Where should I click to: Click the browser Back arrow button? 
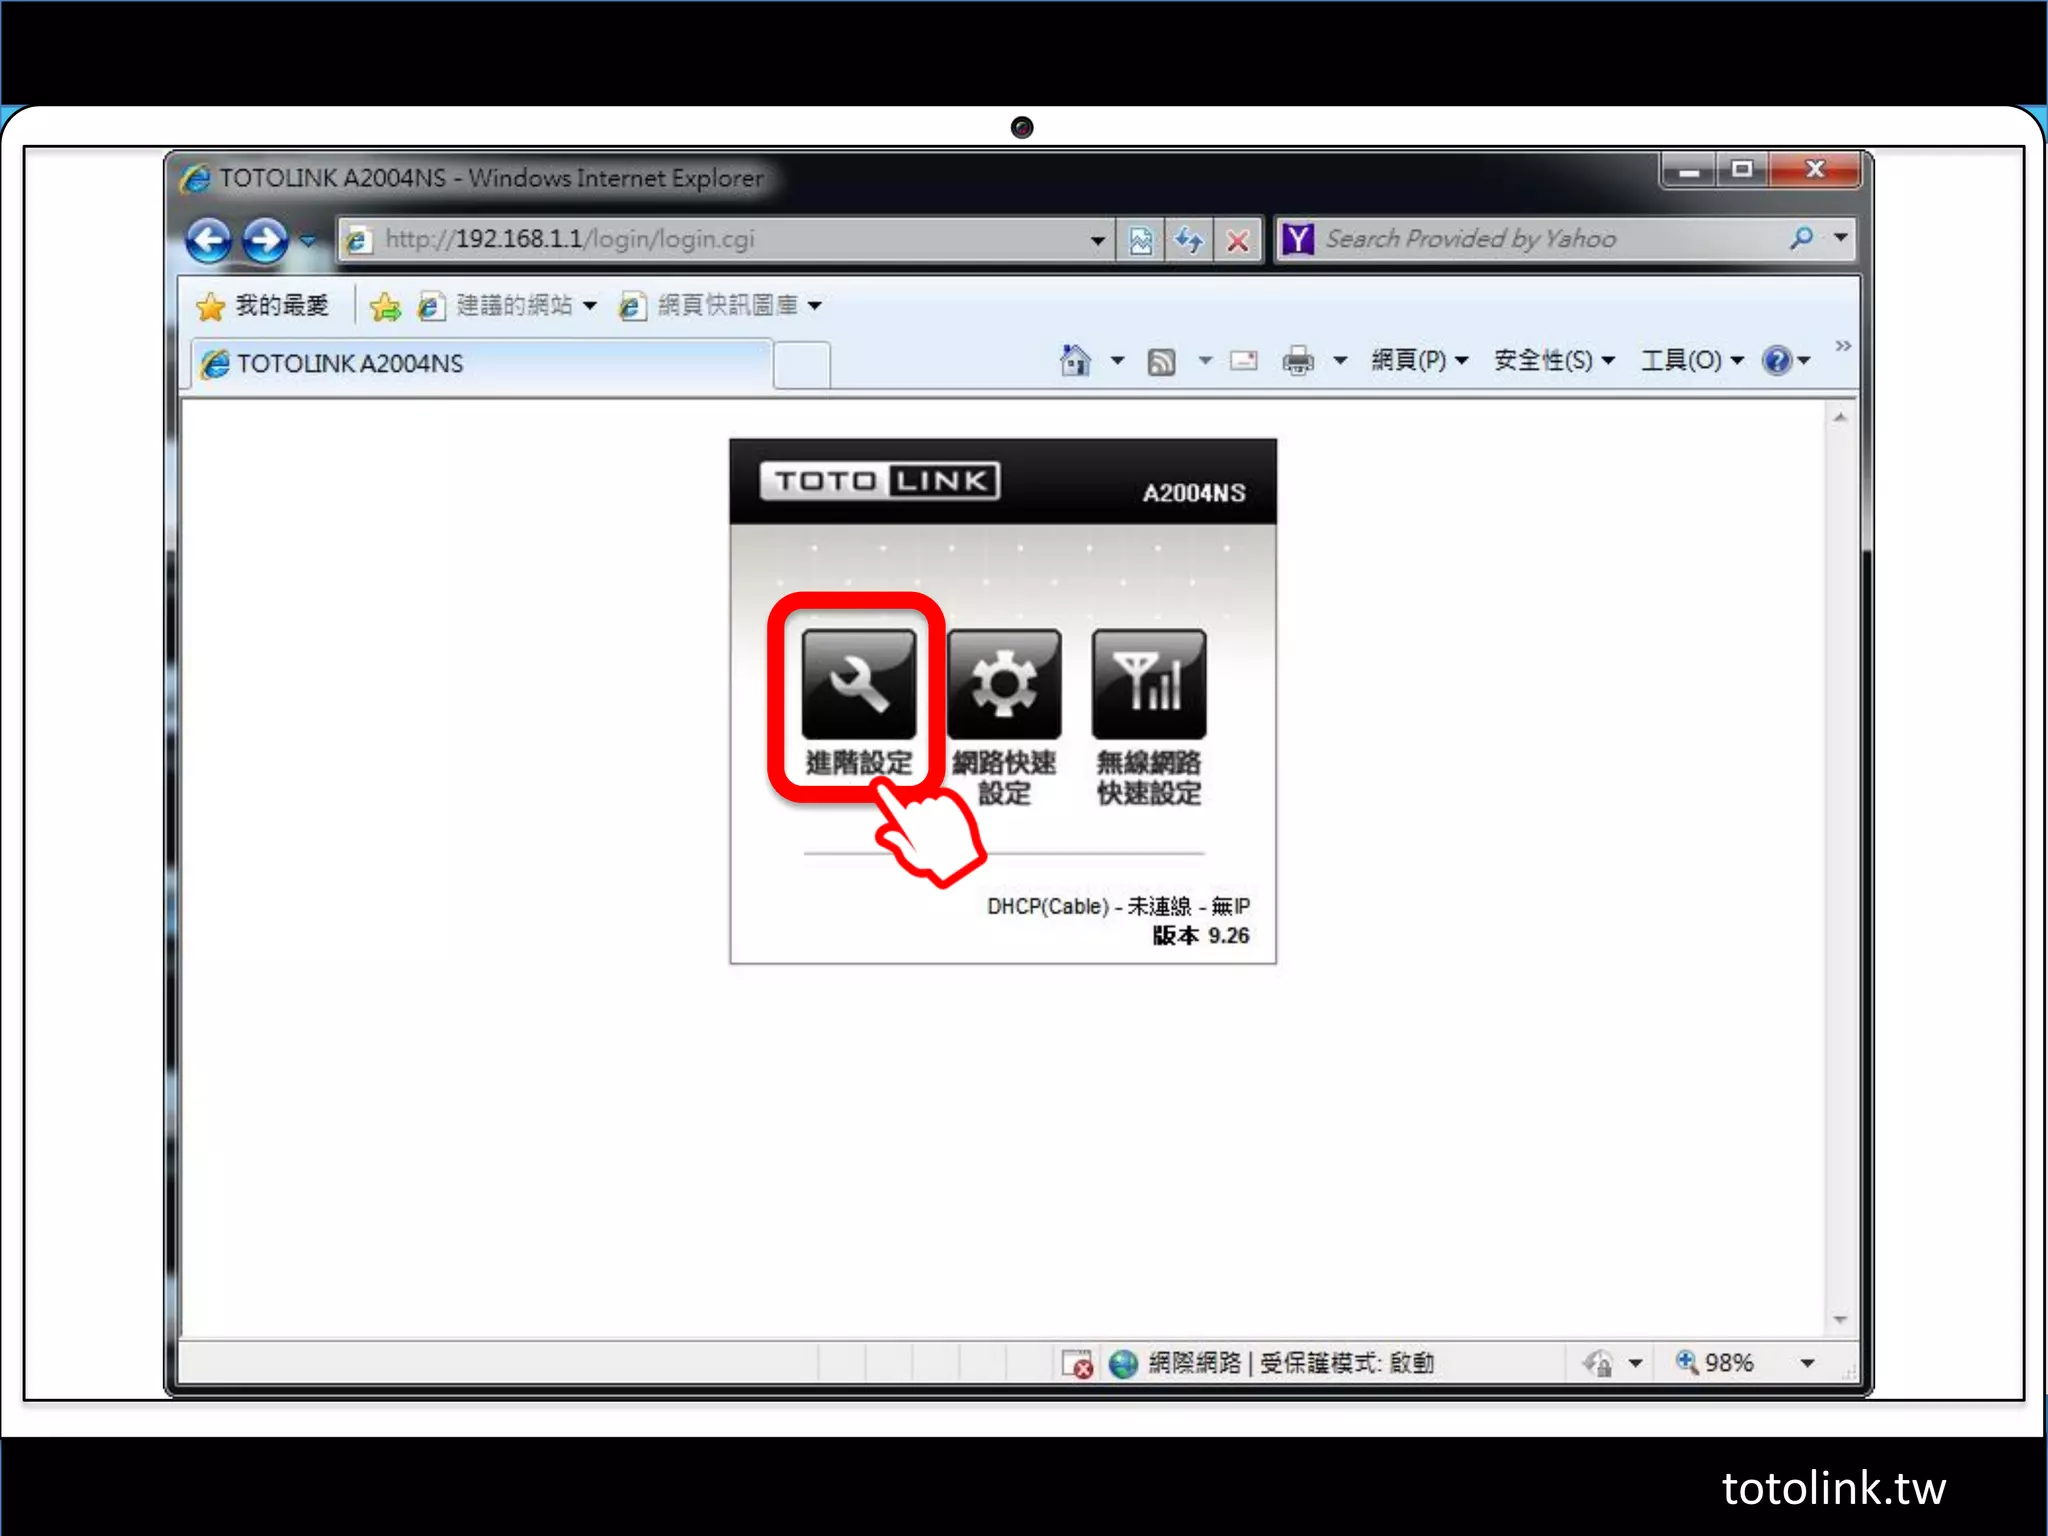click(209, 240)
